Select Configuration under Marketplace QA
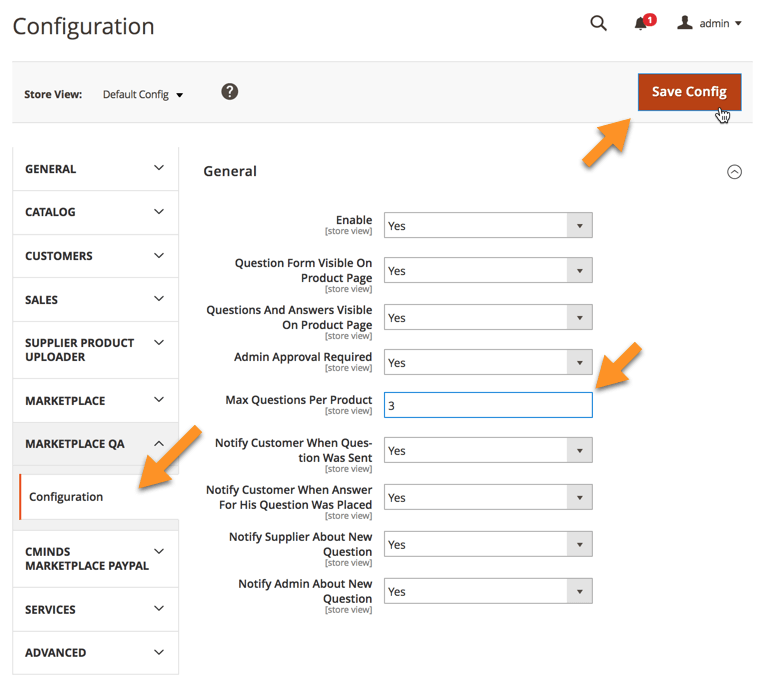Image resolution: width=769 pixels, height=689 pixels. (66, 497)
